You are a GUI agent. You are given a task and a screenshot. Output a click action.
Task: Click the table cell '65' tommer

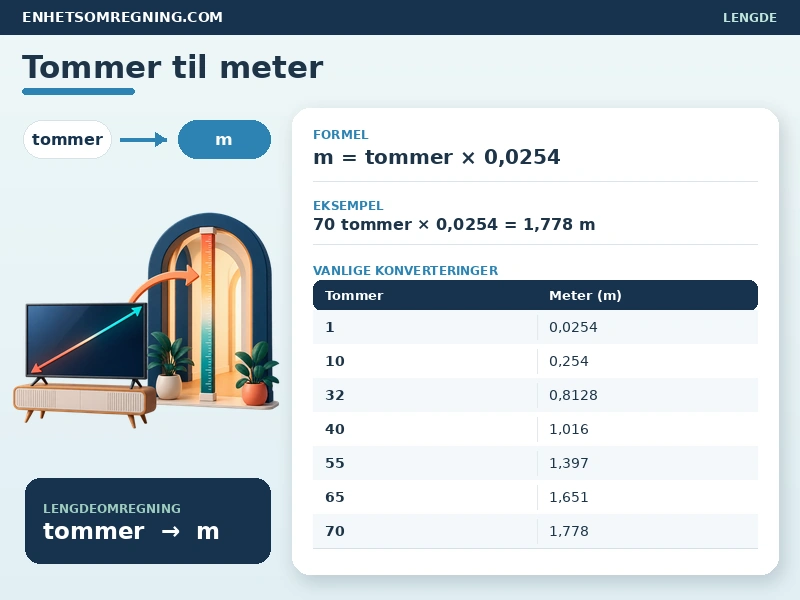click(x=335, y=497)
